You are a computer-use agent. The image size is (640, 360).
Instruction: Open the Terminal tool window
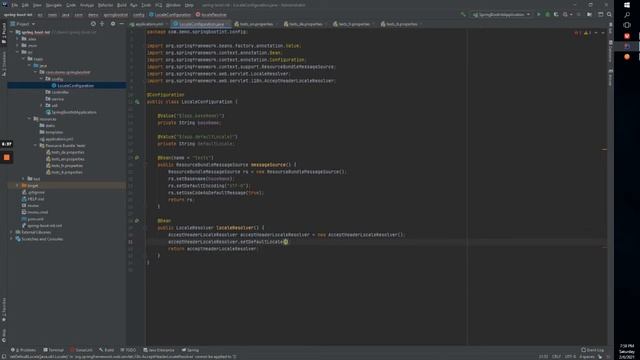[53, 350]
